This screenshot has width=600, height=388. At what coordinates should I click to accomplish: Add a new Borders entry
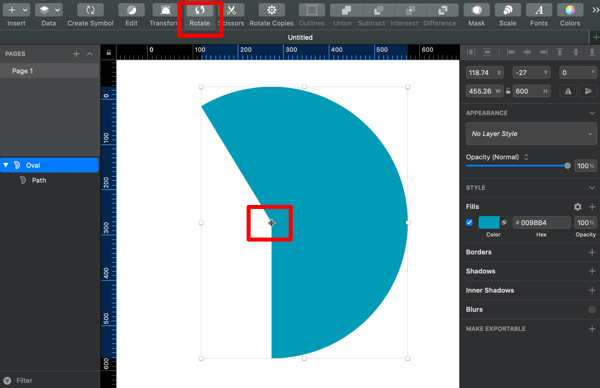(x=592, y=252)
